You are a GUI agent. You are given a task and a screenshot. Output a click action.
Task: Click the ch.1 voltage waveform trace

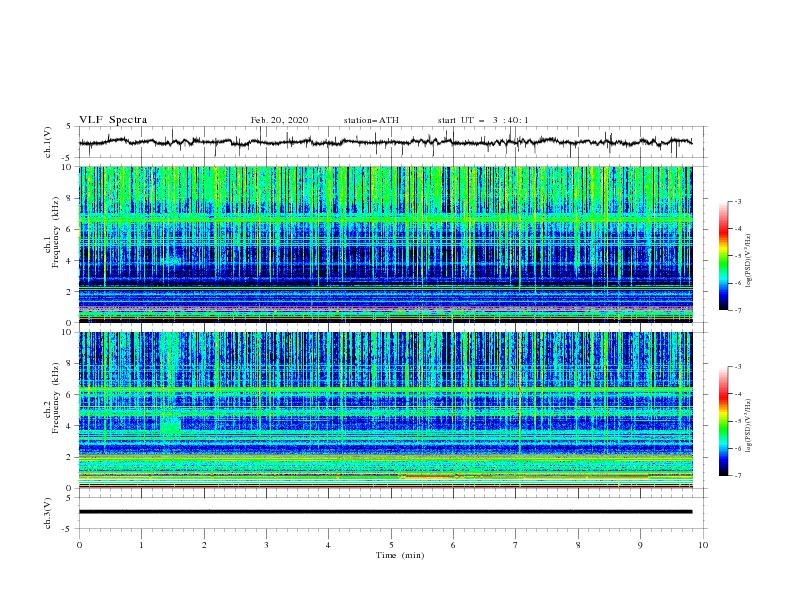point(385,142)
